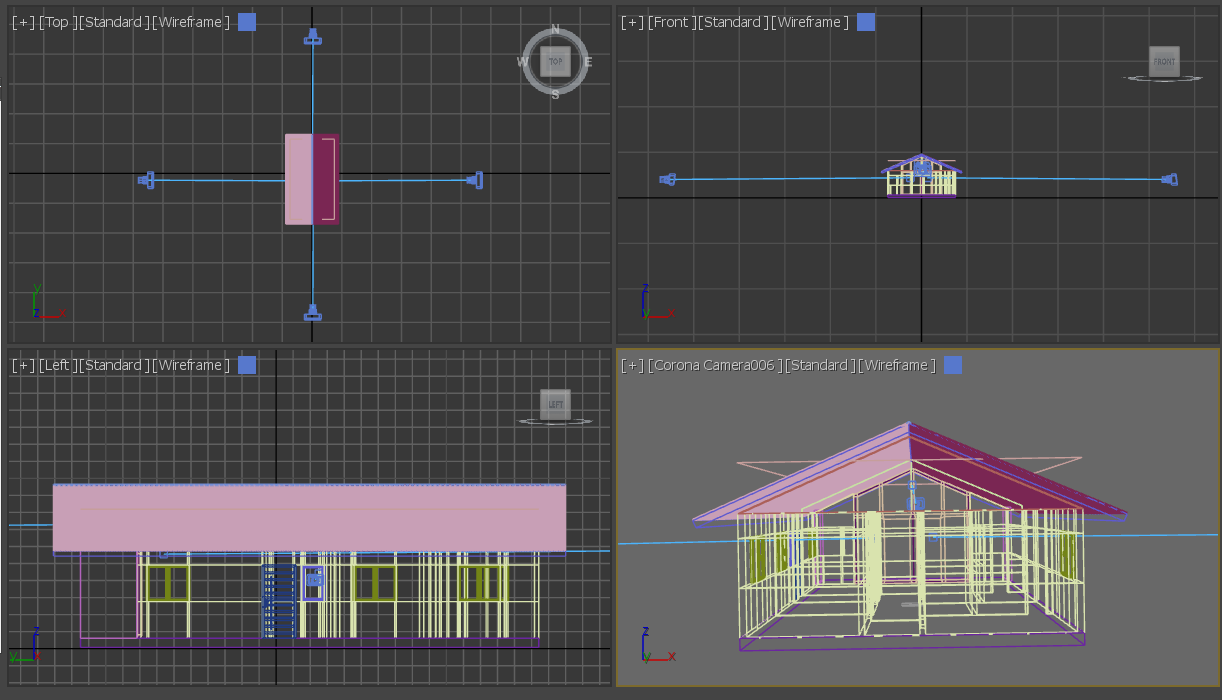This screenshot has width=1222, height=700.
Task: Select the camera icon left of the roof in Top viewport
Action: pos(147,180)
